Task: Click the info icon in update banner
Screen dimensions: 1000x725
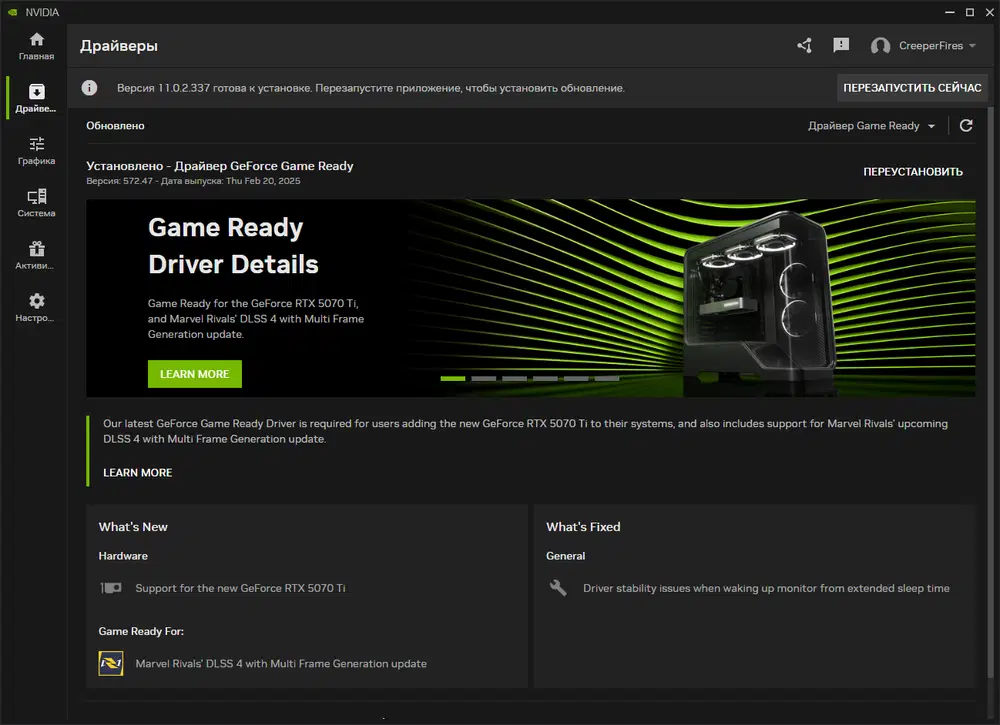Action: coord(89,88)
